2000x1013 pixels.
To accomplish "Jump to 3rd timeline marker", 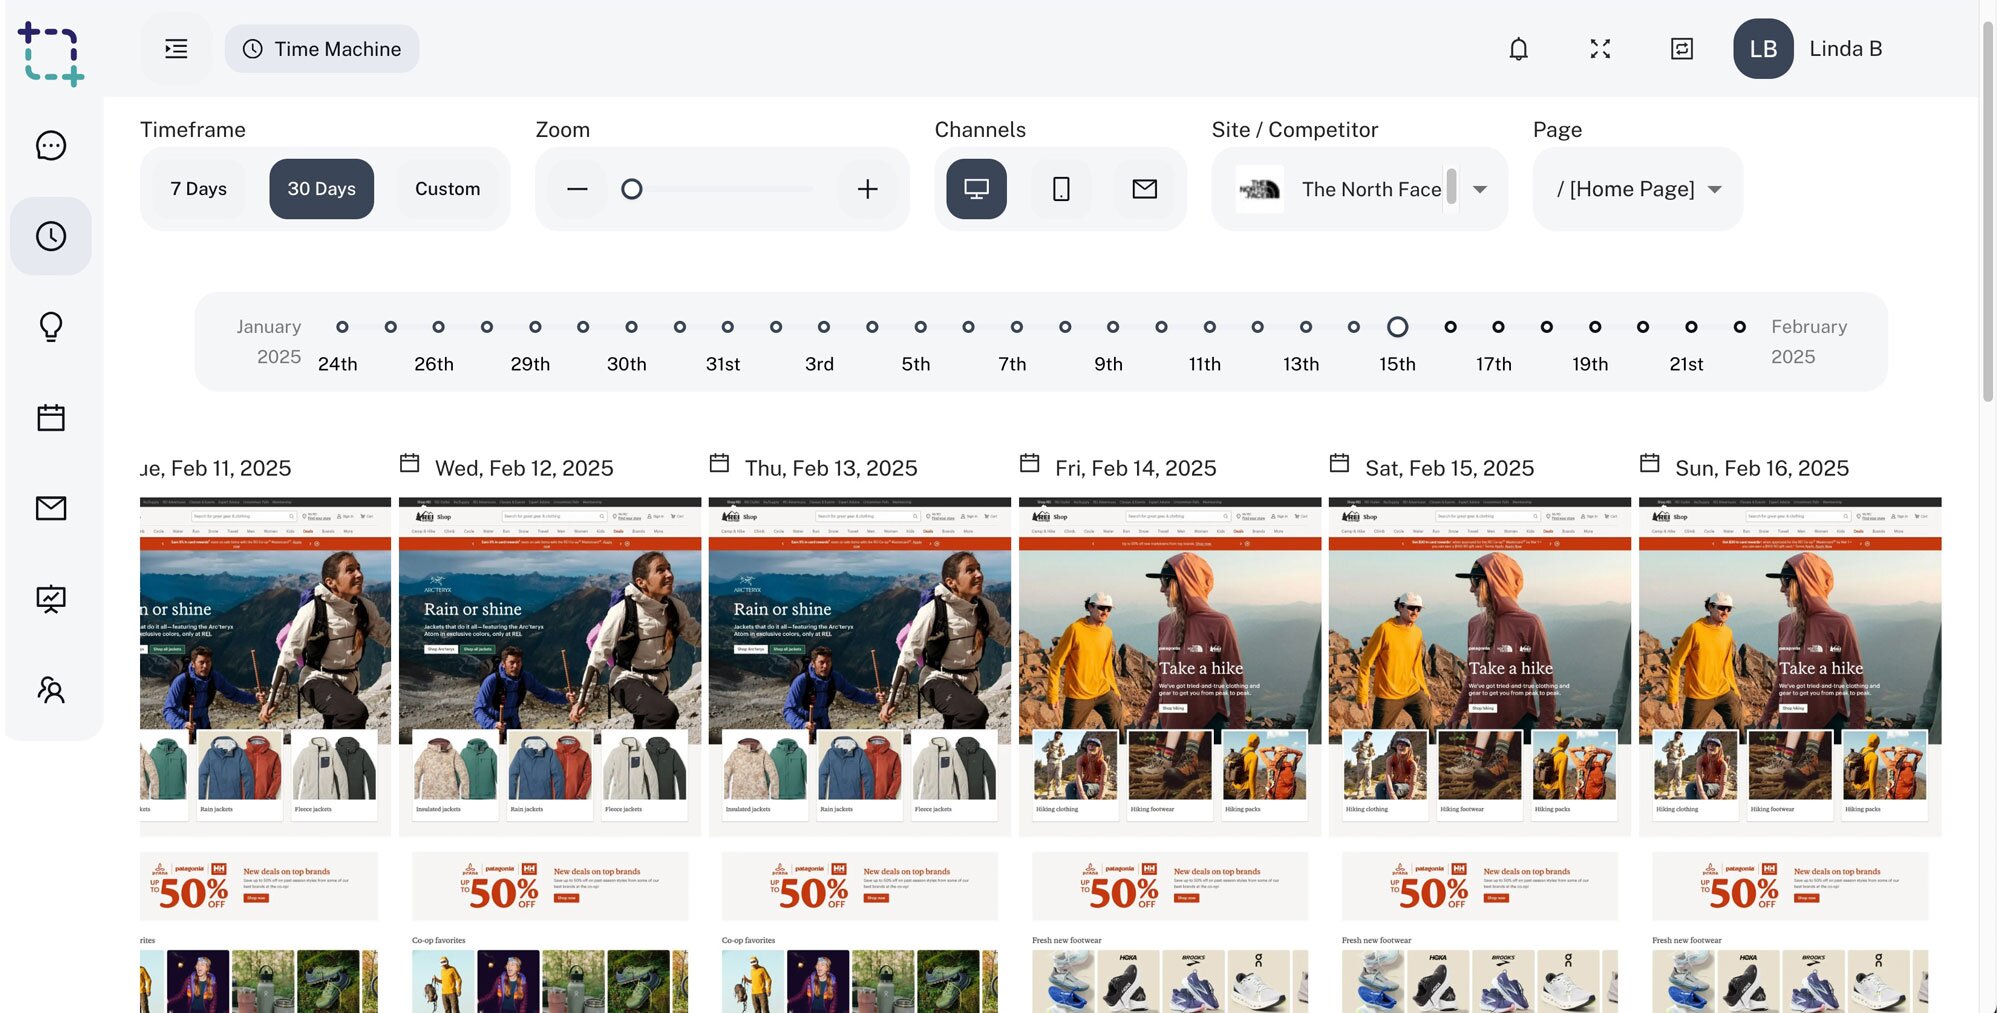I will point(823,327).
